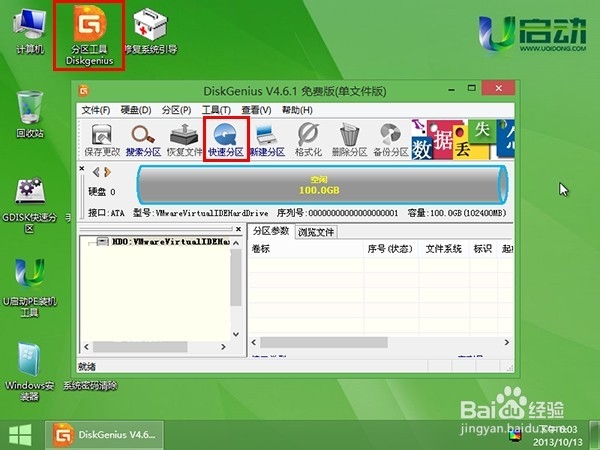Image resolution: width=600 pixels, height=450 pixels.
Task: Open the 修复系统引导 desktop shortcut
Action: (151, 31)
